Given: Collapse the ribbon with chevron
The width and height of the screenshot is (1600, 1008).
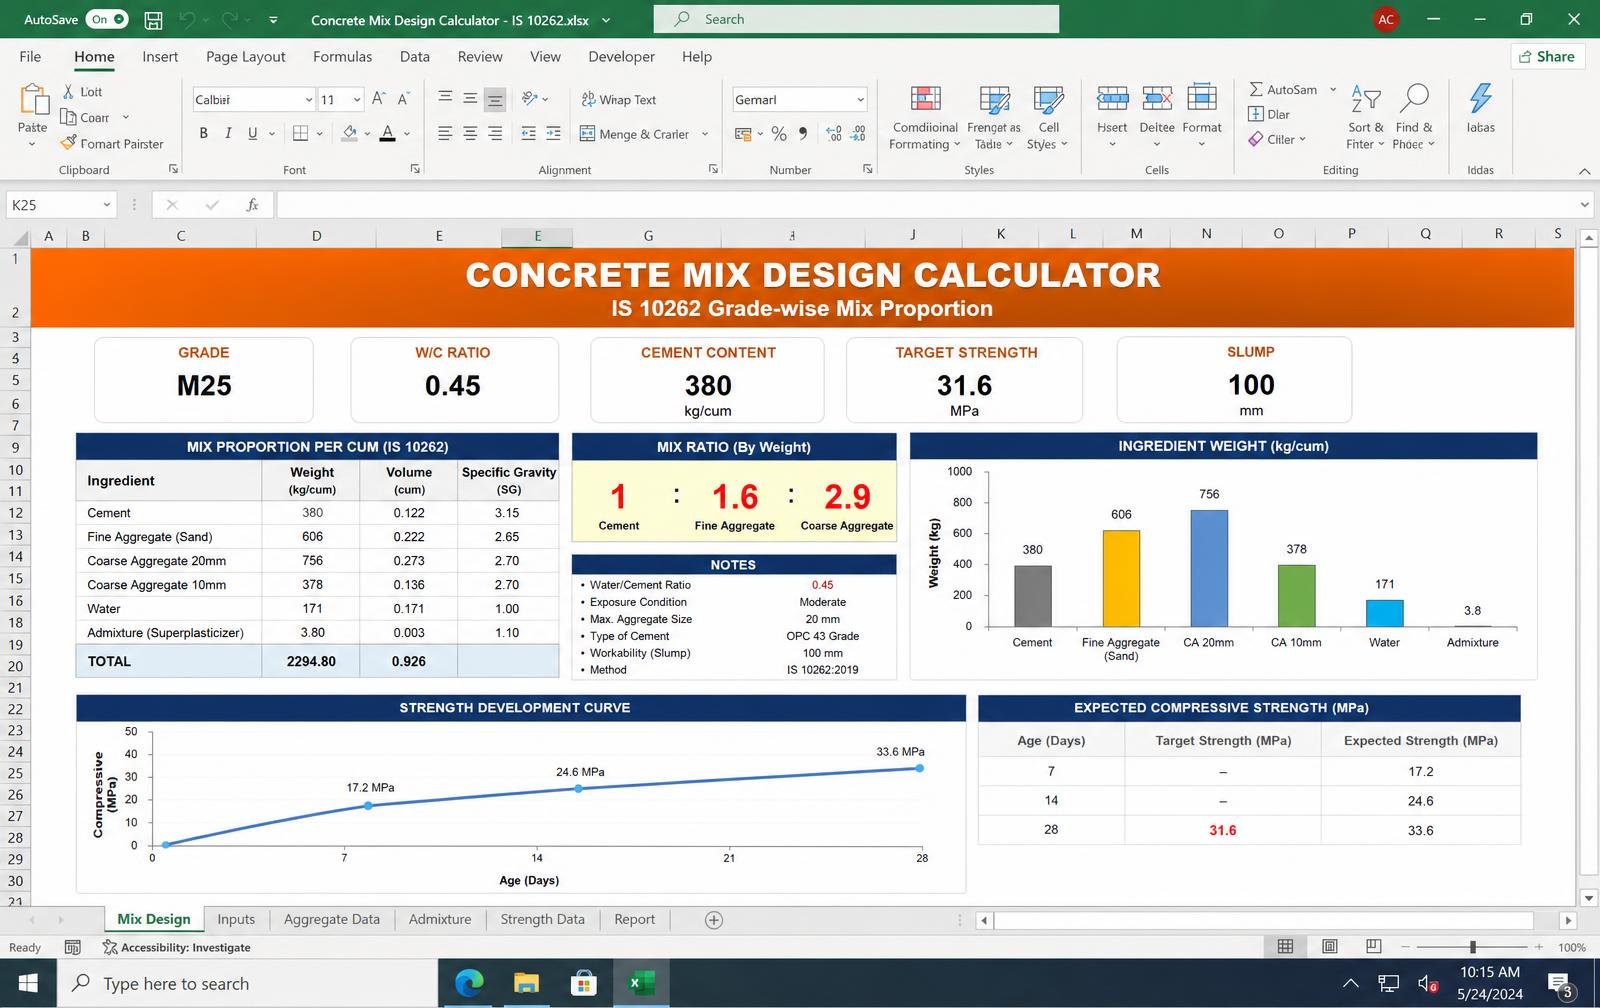Looking at the screenshot, I should coord(1584,171).
